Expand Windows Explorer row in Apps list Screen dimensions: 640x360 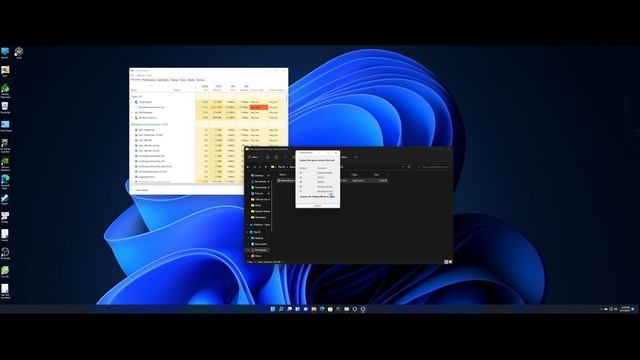coord(132,118)
